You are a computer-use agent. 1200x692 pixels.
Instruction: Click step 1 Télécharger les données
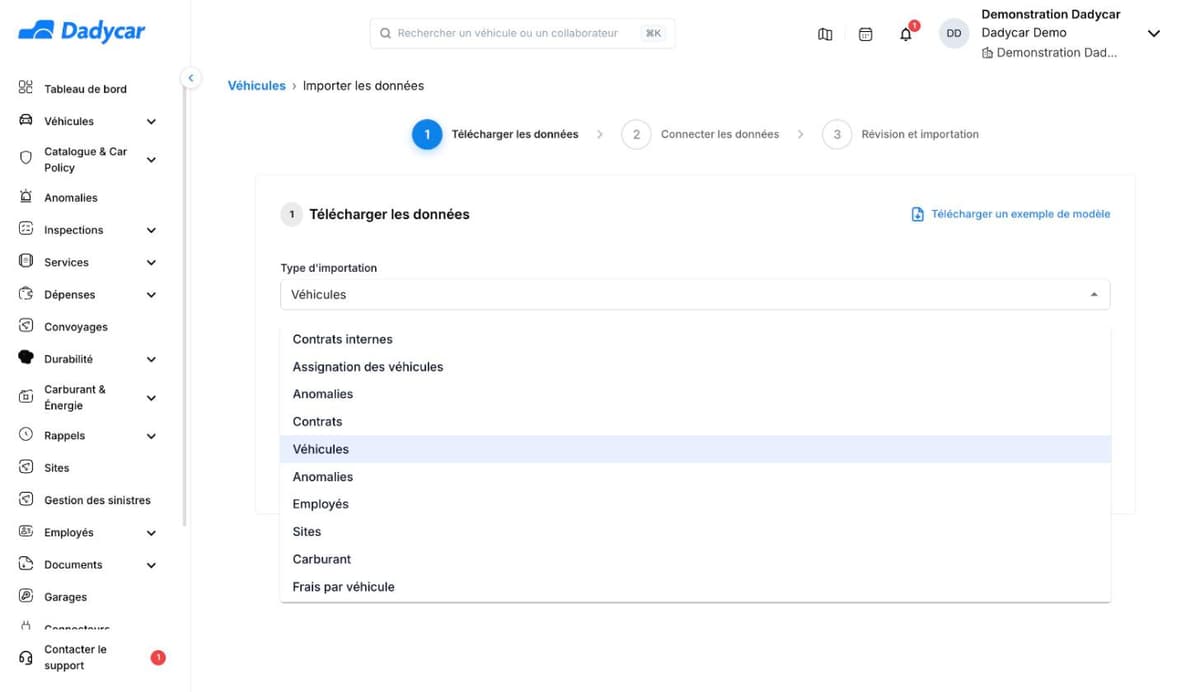496,134
